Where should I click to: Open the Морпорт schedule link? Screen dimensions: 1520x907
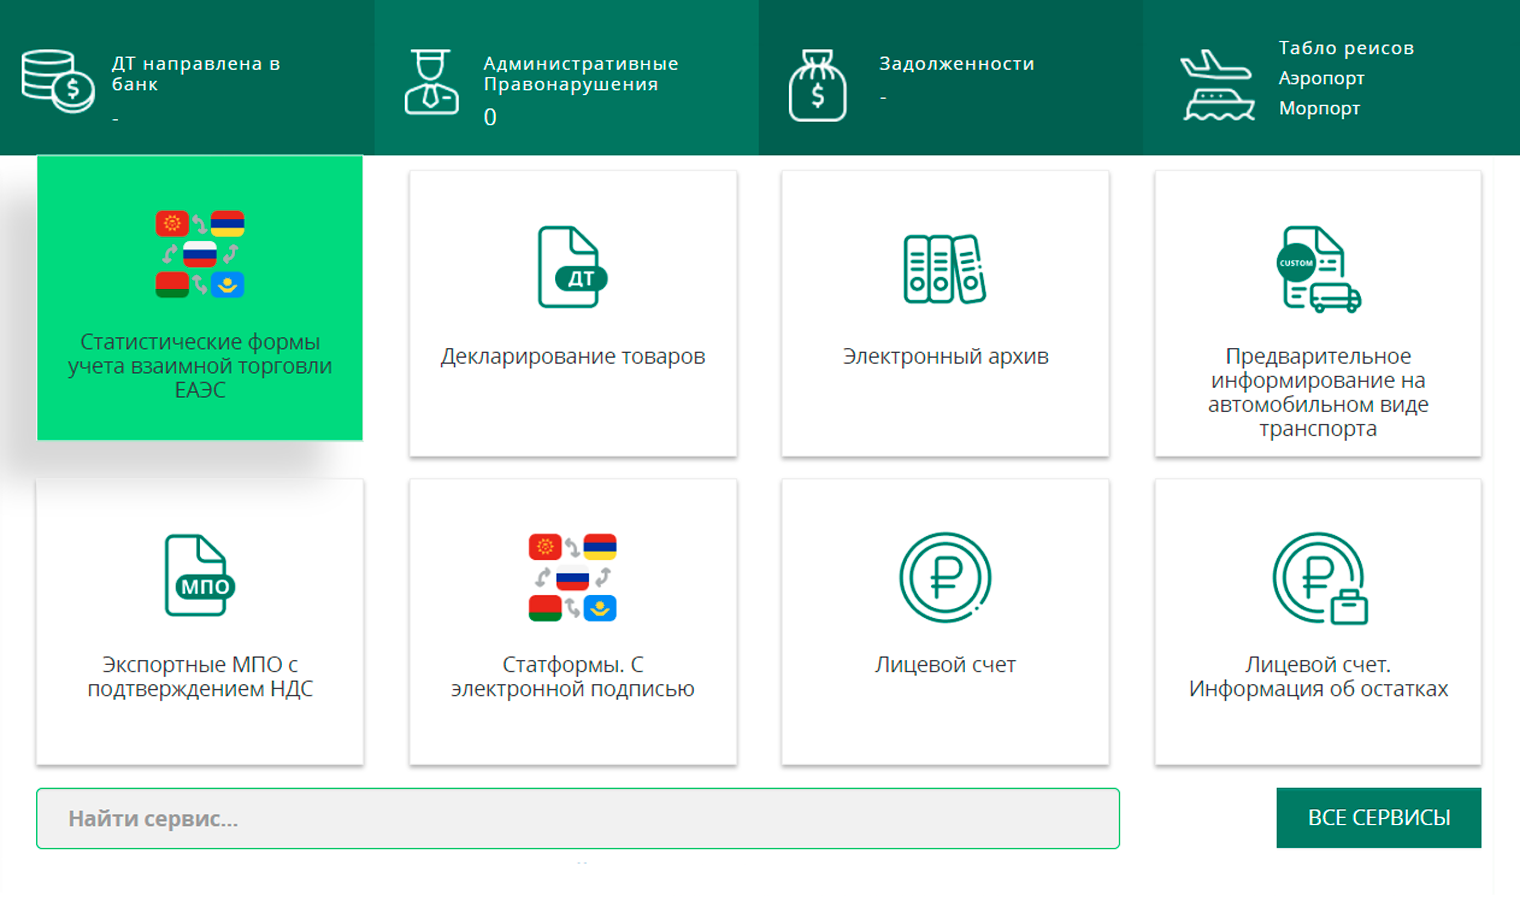1319,108
